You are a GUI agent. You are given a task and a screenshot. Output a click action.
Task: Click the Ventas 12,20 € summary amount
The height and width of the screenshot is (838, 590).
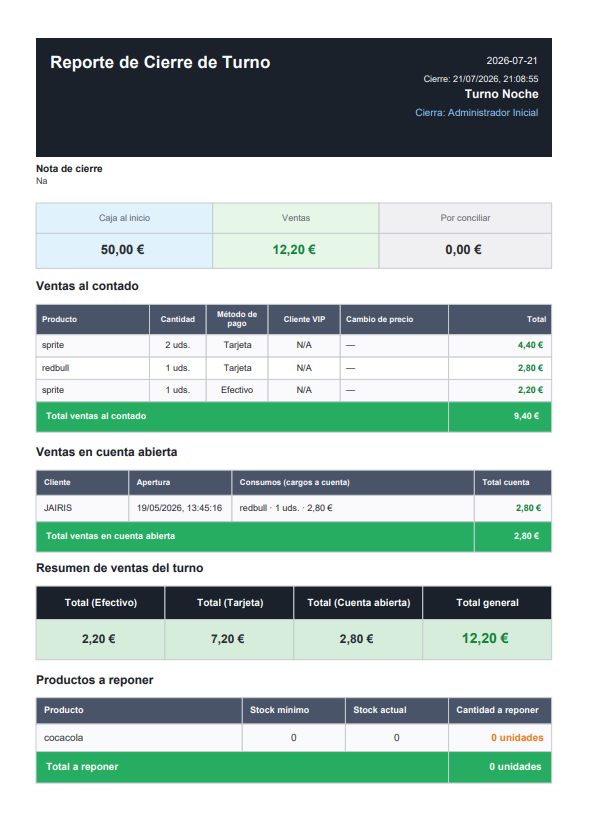click(x=294, y=250)
